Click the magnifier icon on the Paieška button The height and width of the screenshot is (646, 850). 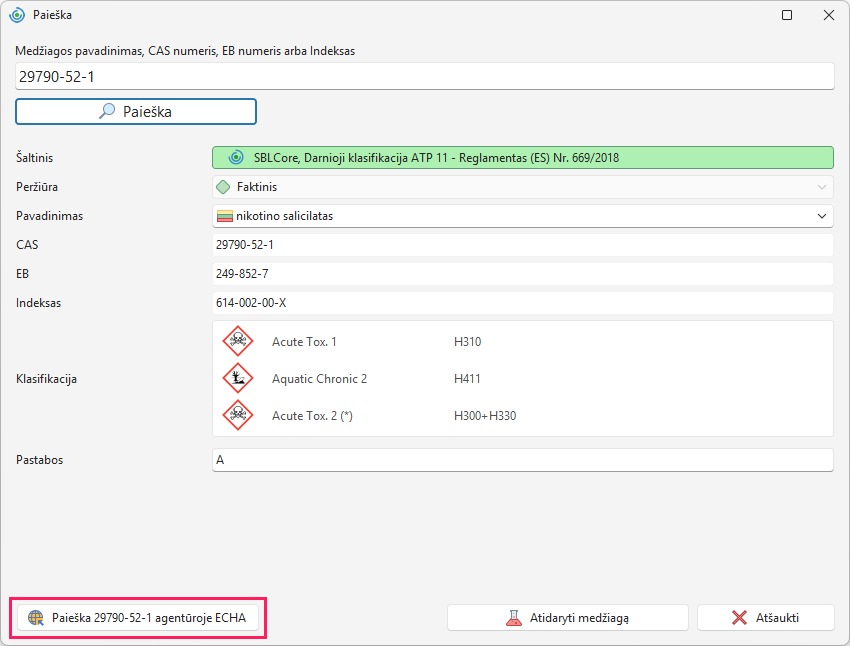tap(107, 111)
